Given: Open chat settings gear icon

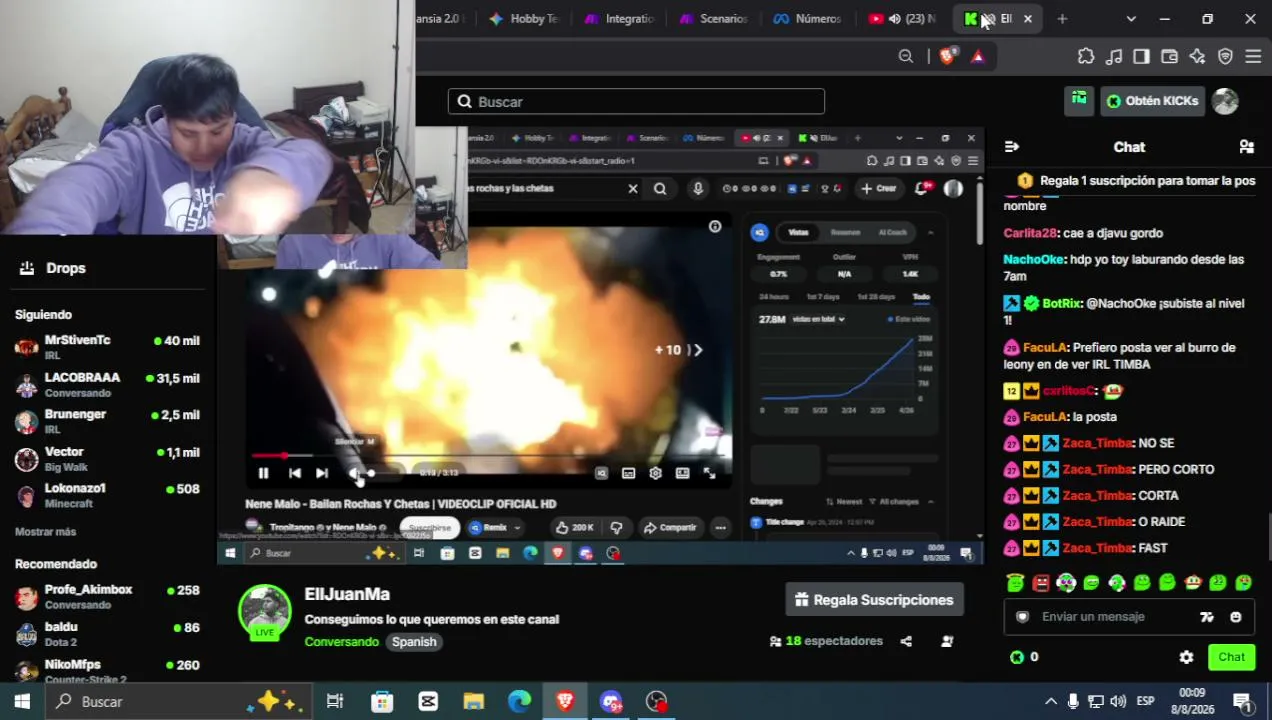Looking at the screenshot, I should 1186,657.
